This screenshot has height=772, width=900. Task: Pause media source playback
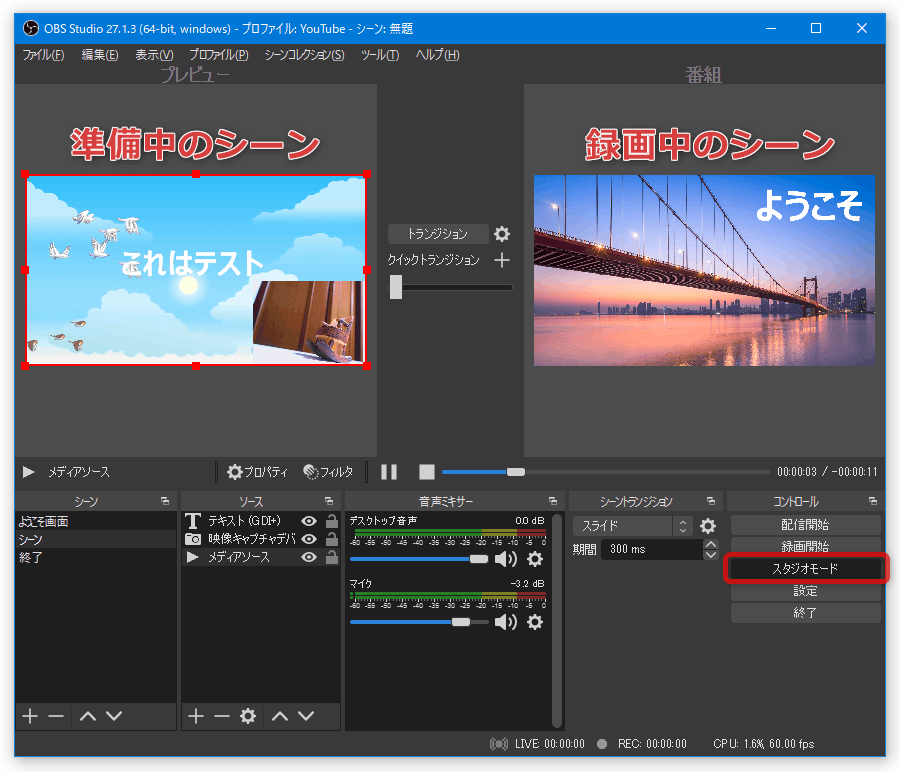[x=389, y=472]
